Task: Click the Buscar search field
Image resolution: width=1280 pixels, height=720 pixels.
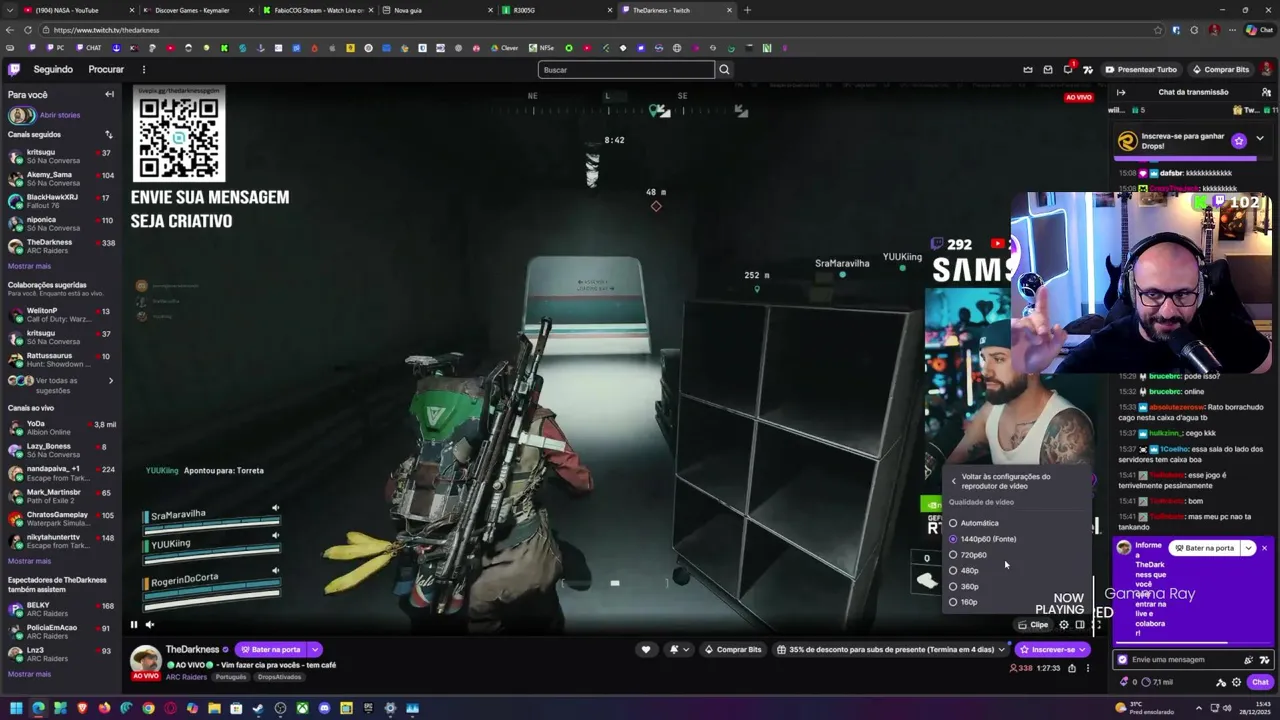Action: [626, 69]
